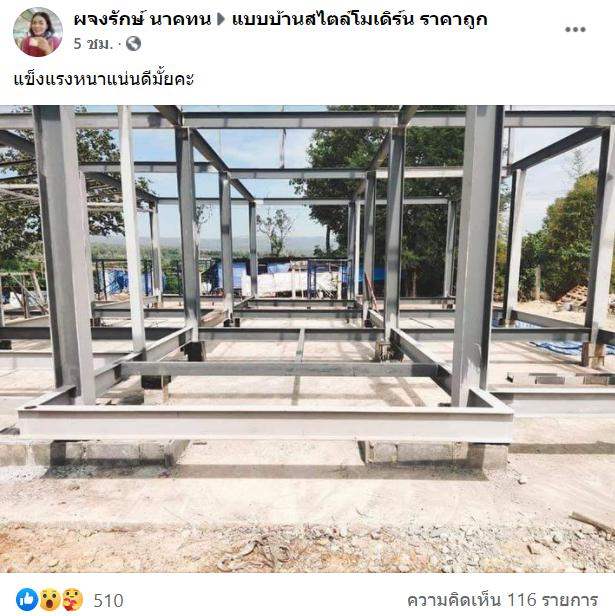Click the Care reaction emoji icon
The image size is (615, 616).
point(72,600)
